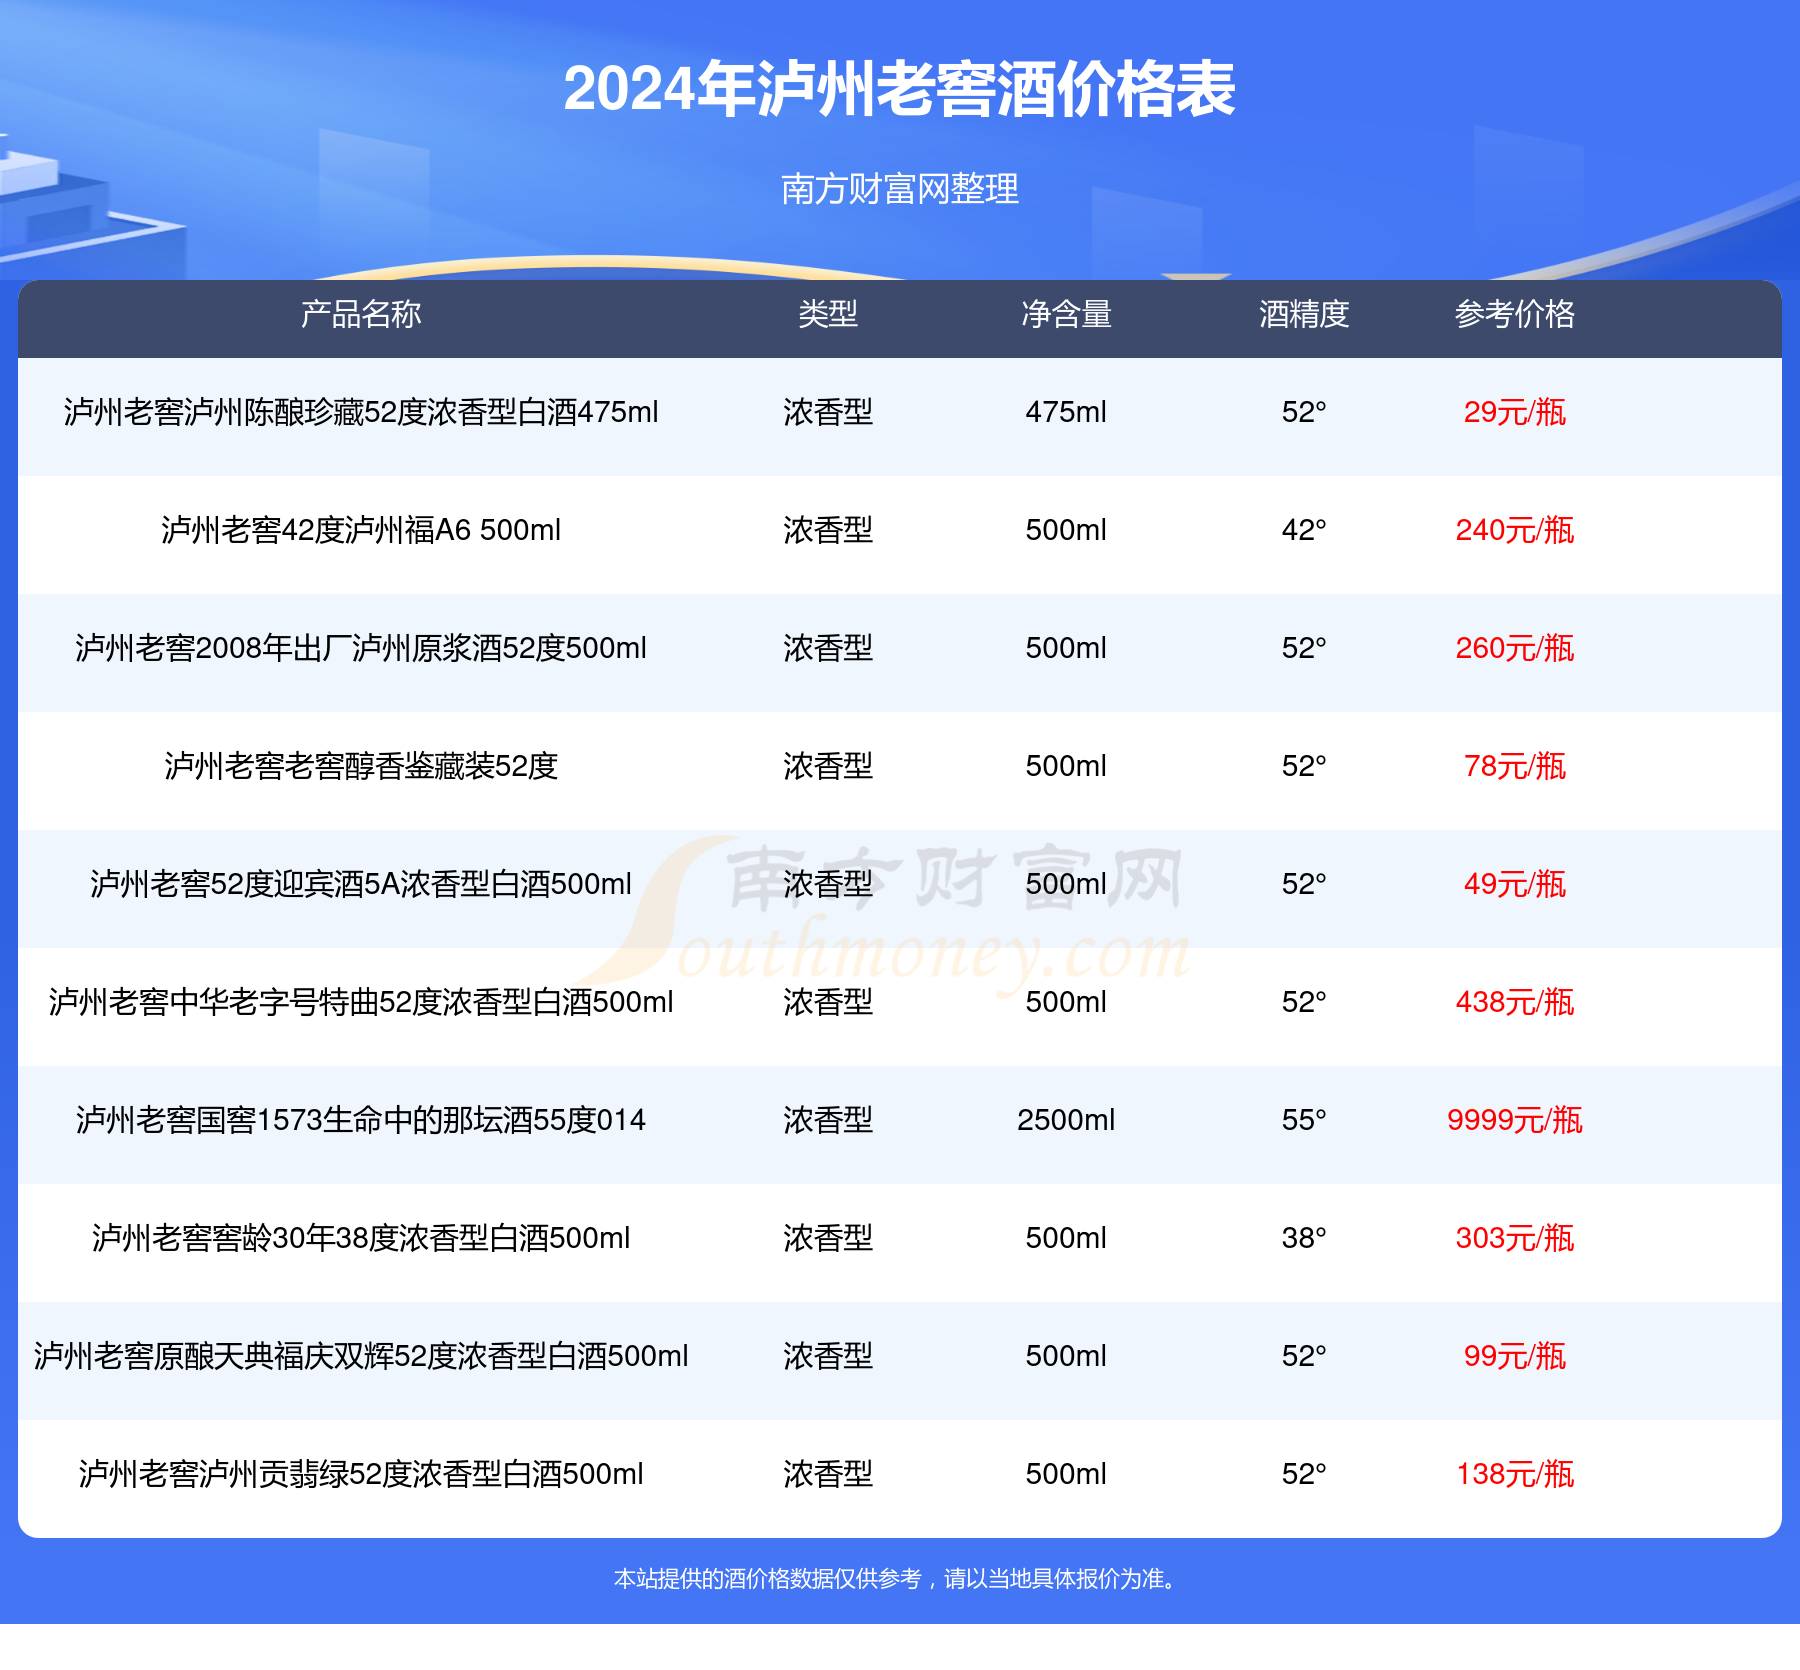Click the 类型 column header

click(x=828, y=315)
